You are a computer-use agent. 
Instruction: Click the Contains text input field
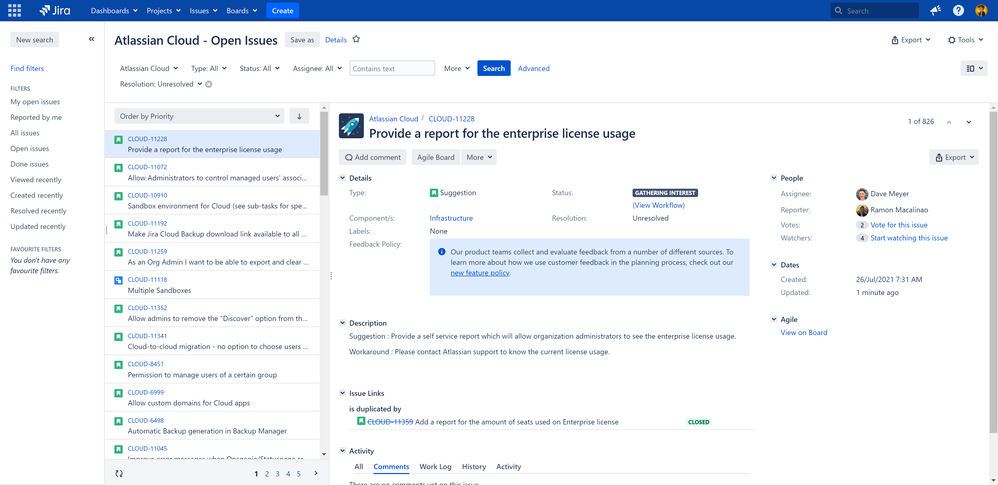392,68
